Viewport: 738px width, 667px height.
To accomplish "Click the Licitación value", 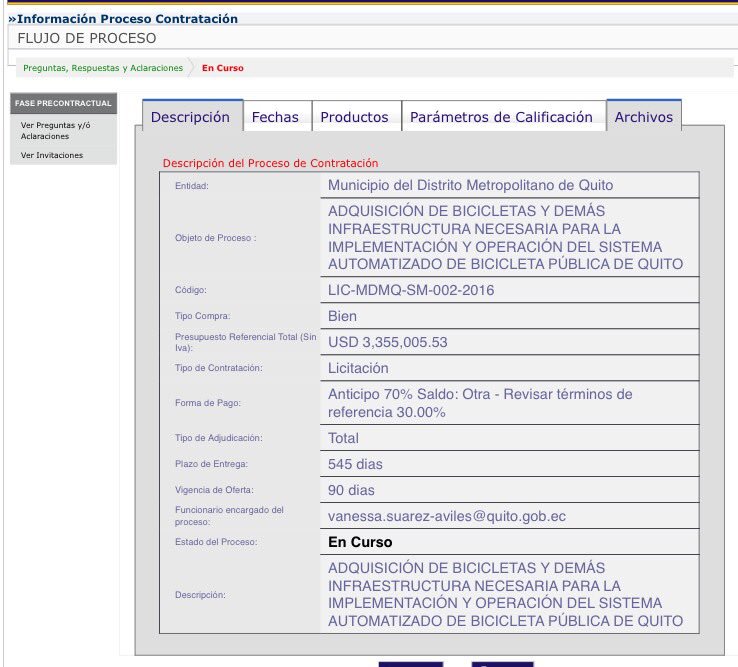I will [358, 368].
